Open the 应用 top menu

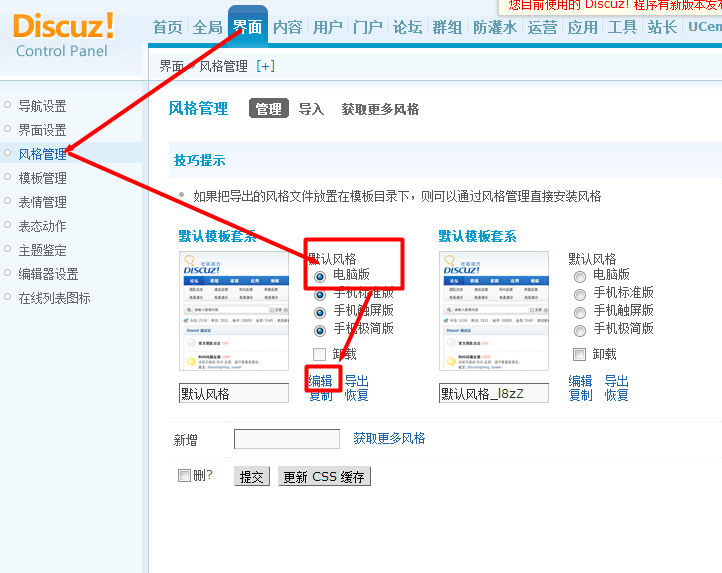point(582,27)
